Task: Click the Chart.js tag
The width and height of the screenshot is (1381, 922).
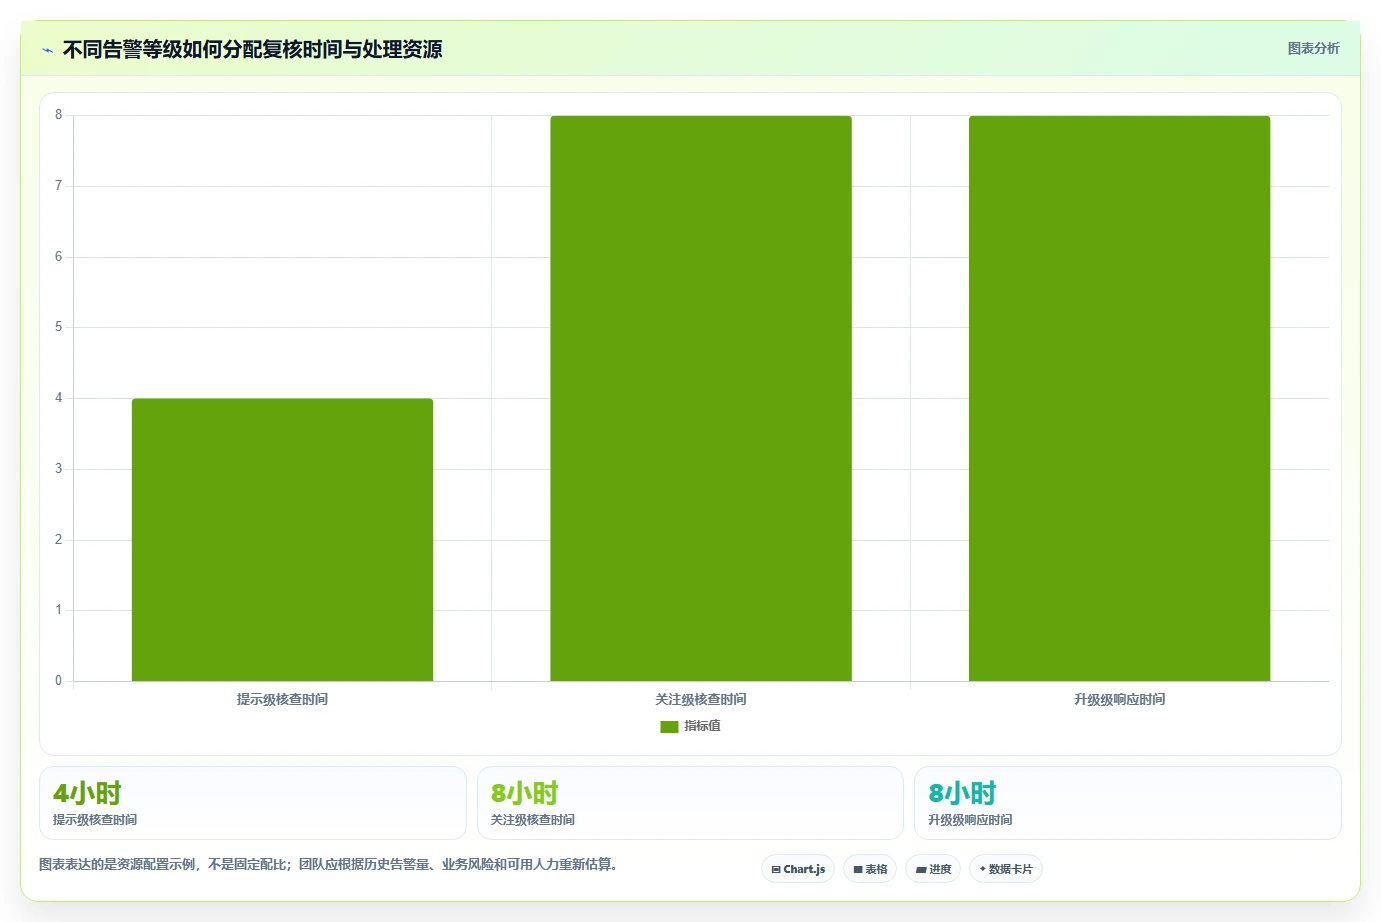Action: pyautogui.click(x=798, y=869)
